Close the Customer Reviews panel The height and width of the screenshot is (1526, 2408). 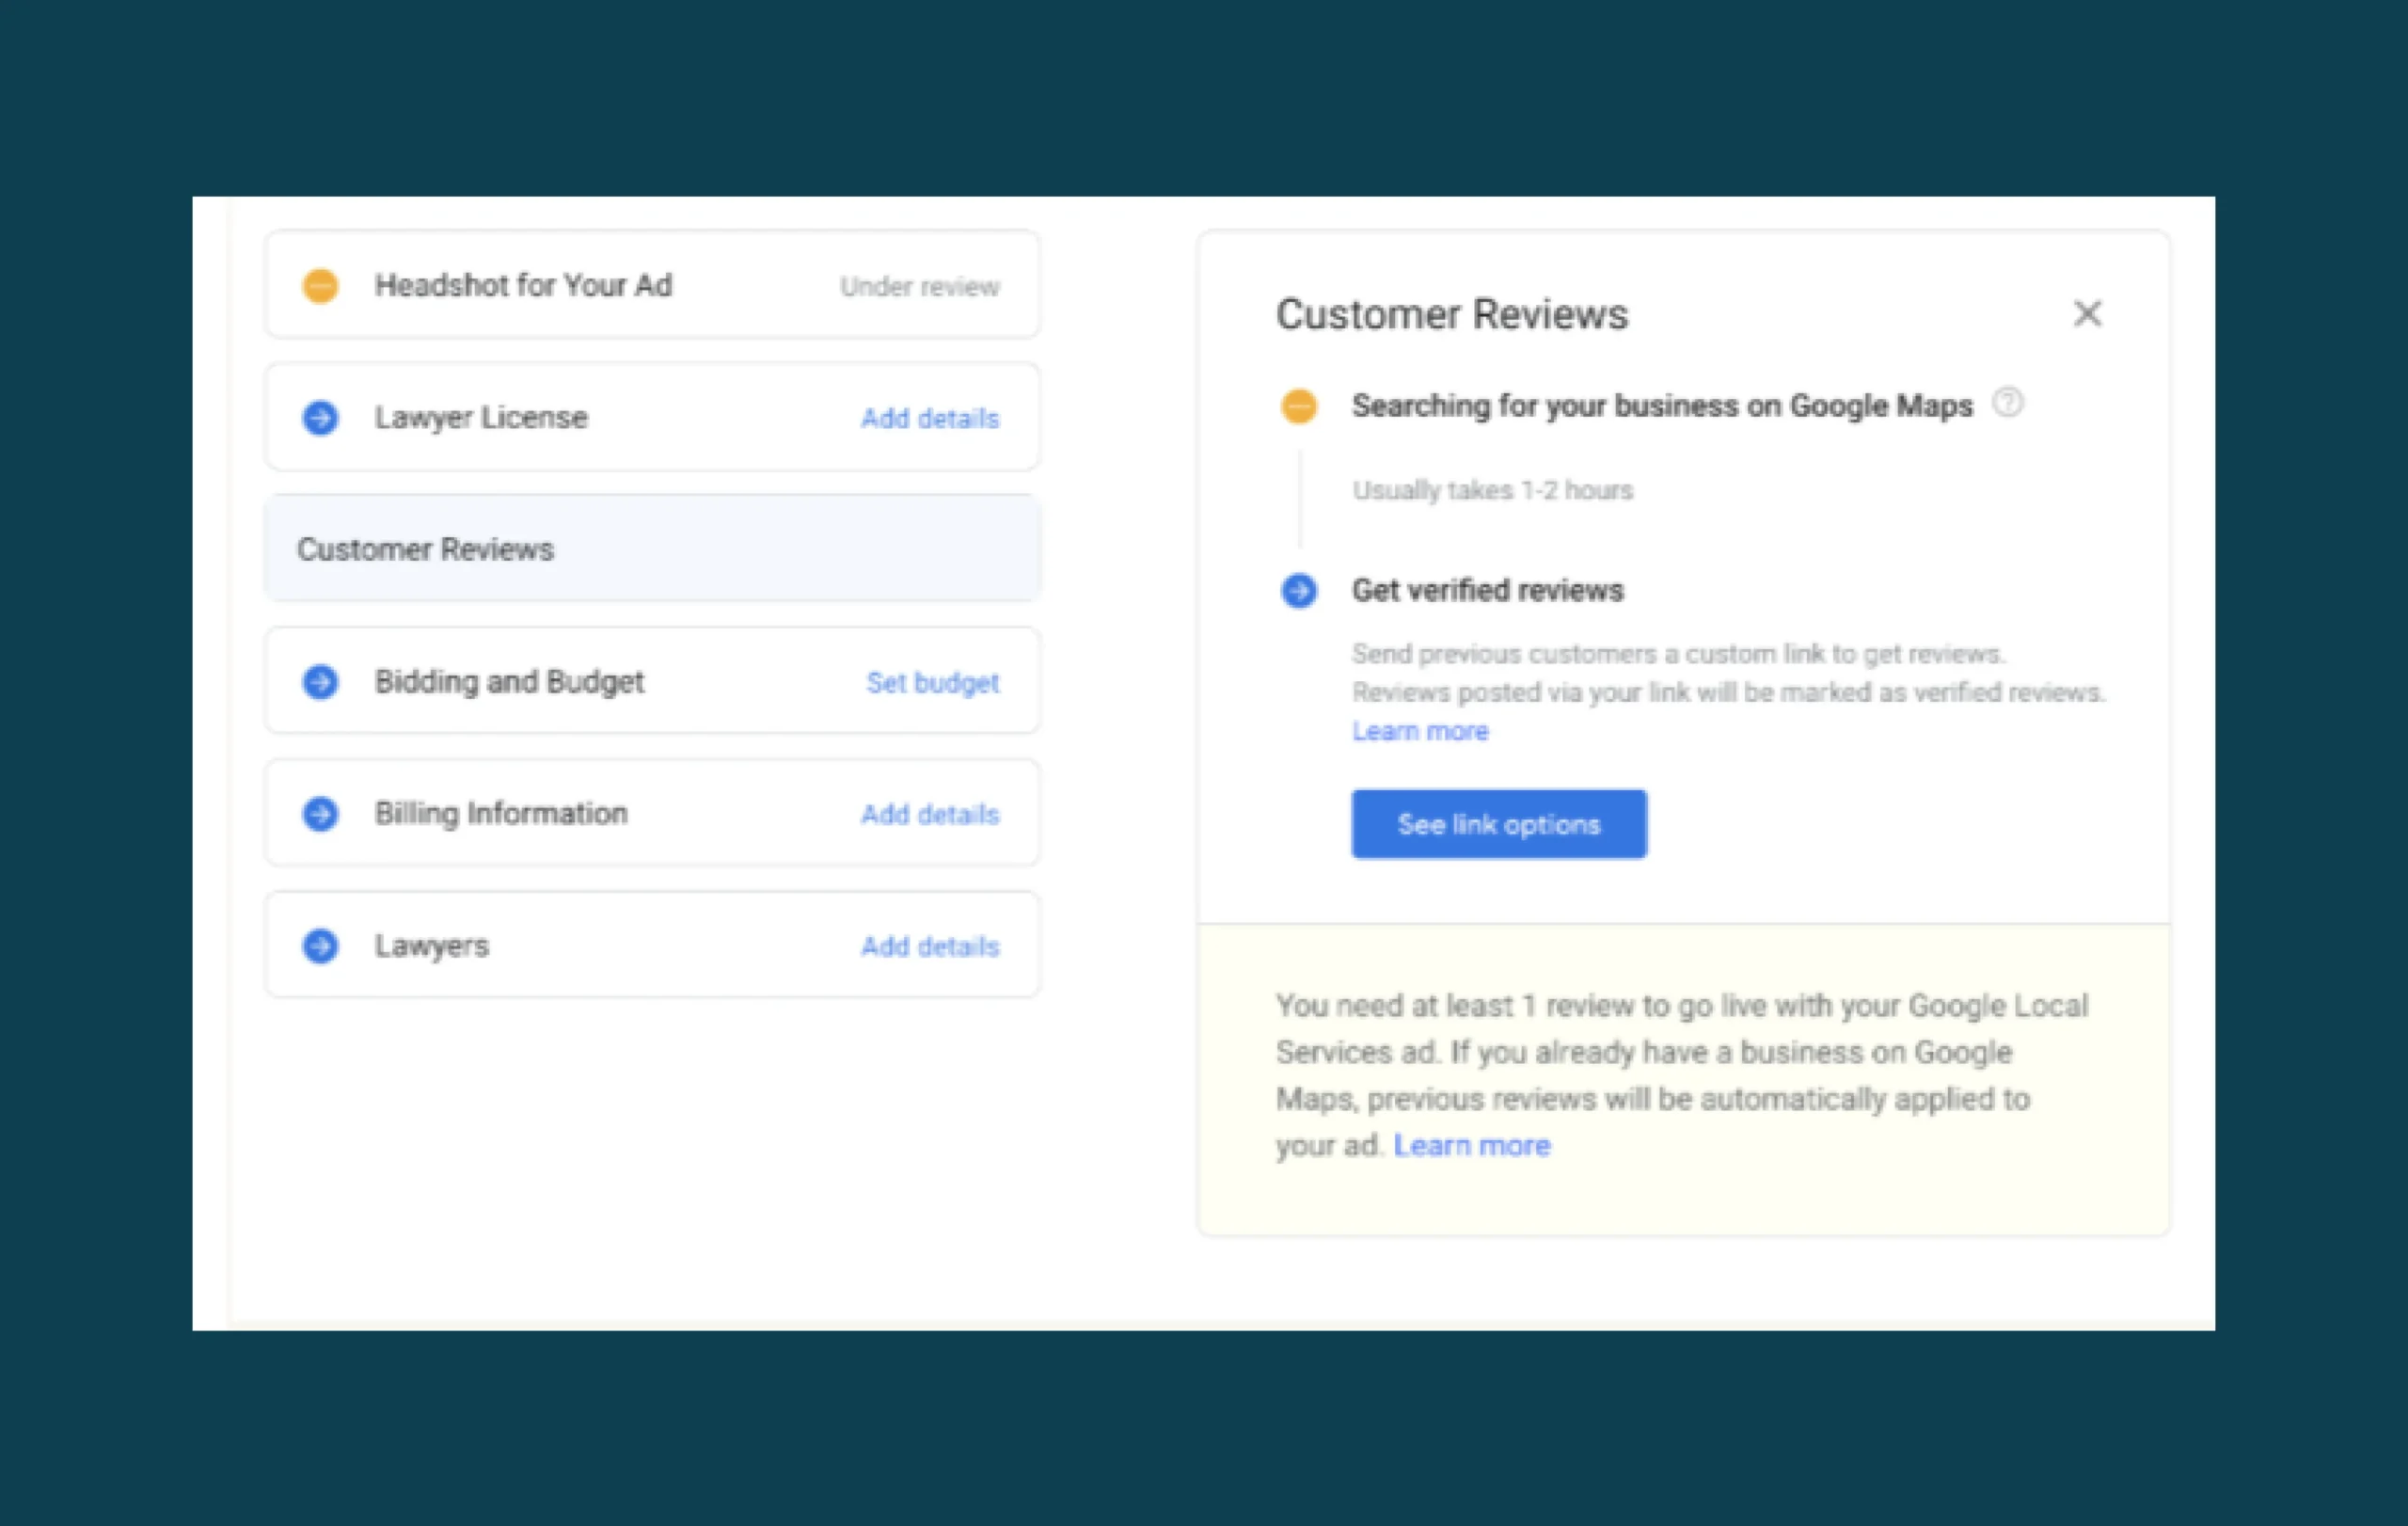point(2087,314)
